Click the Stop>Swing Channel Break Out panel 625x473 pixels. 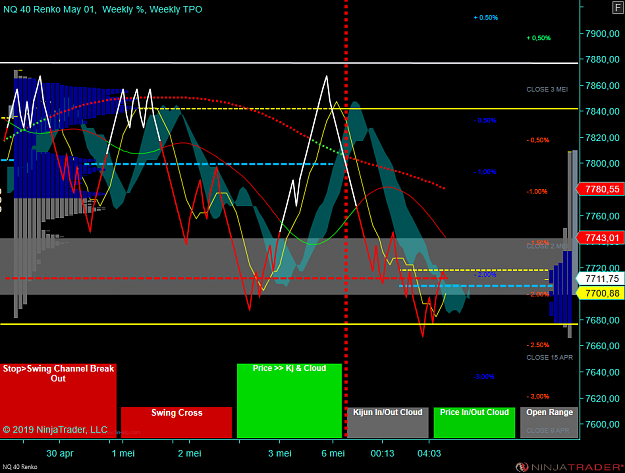(x=58, y=401)
